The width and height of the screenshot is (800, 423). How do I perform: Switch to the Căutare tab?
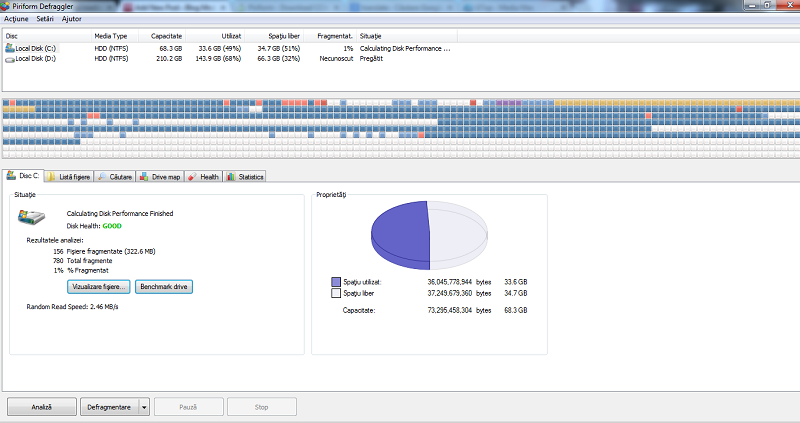point(115,177)
